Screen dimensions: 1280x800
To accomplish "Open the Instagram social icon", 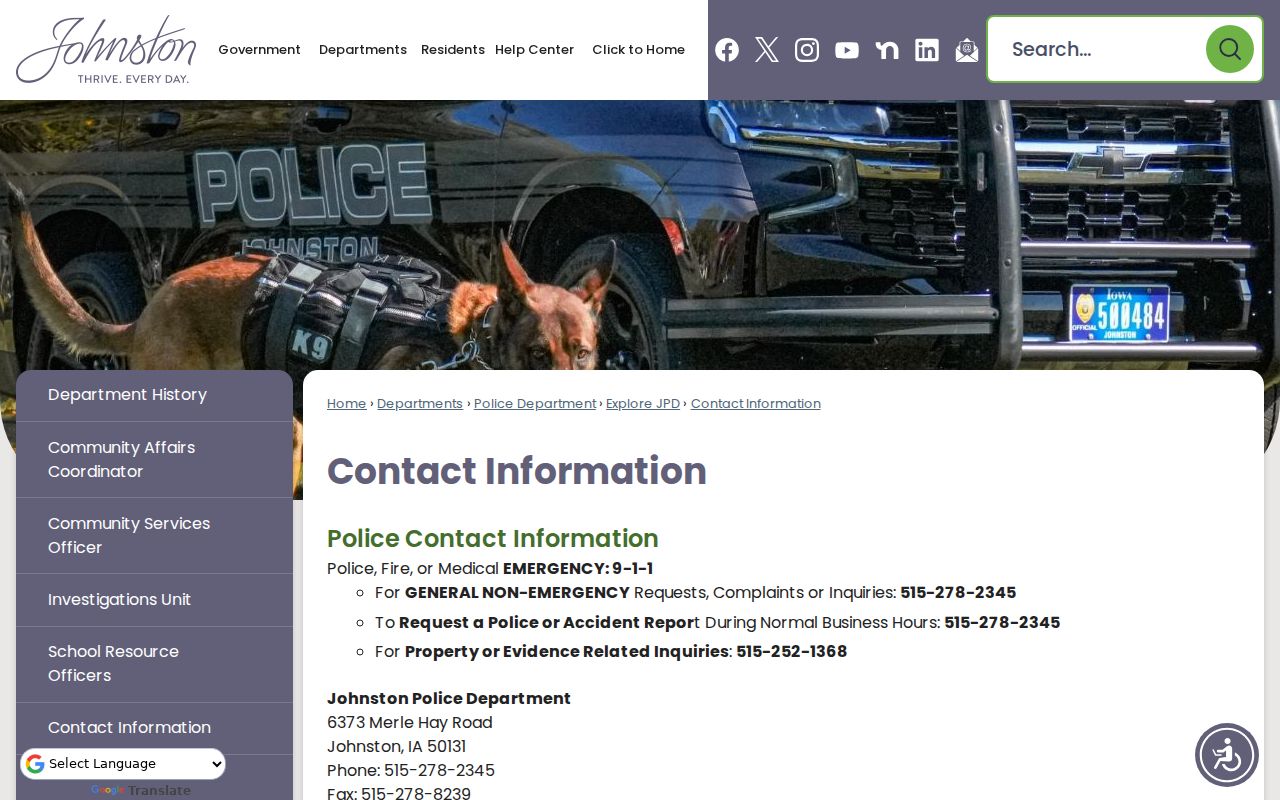I will pyautogui.click(x=807, y=50).
